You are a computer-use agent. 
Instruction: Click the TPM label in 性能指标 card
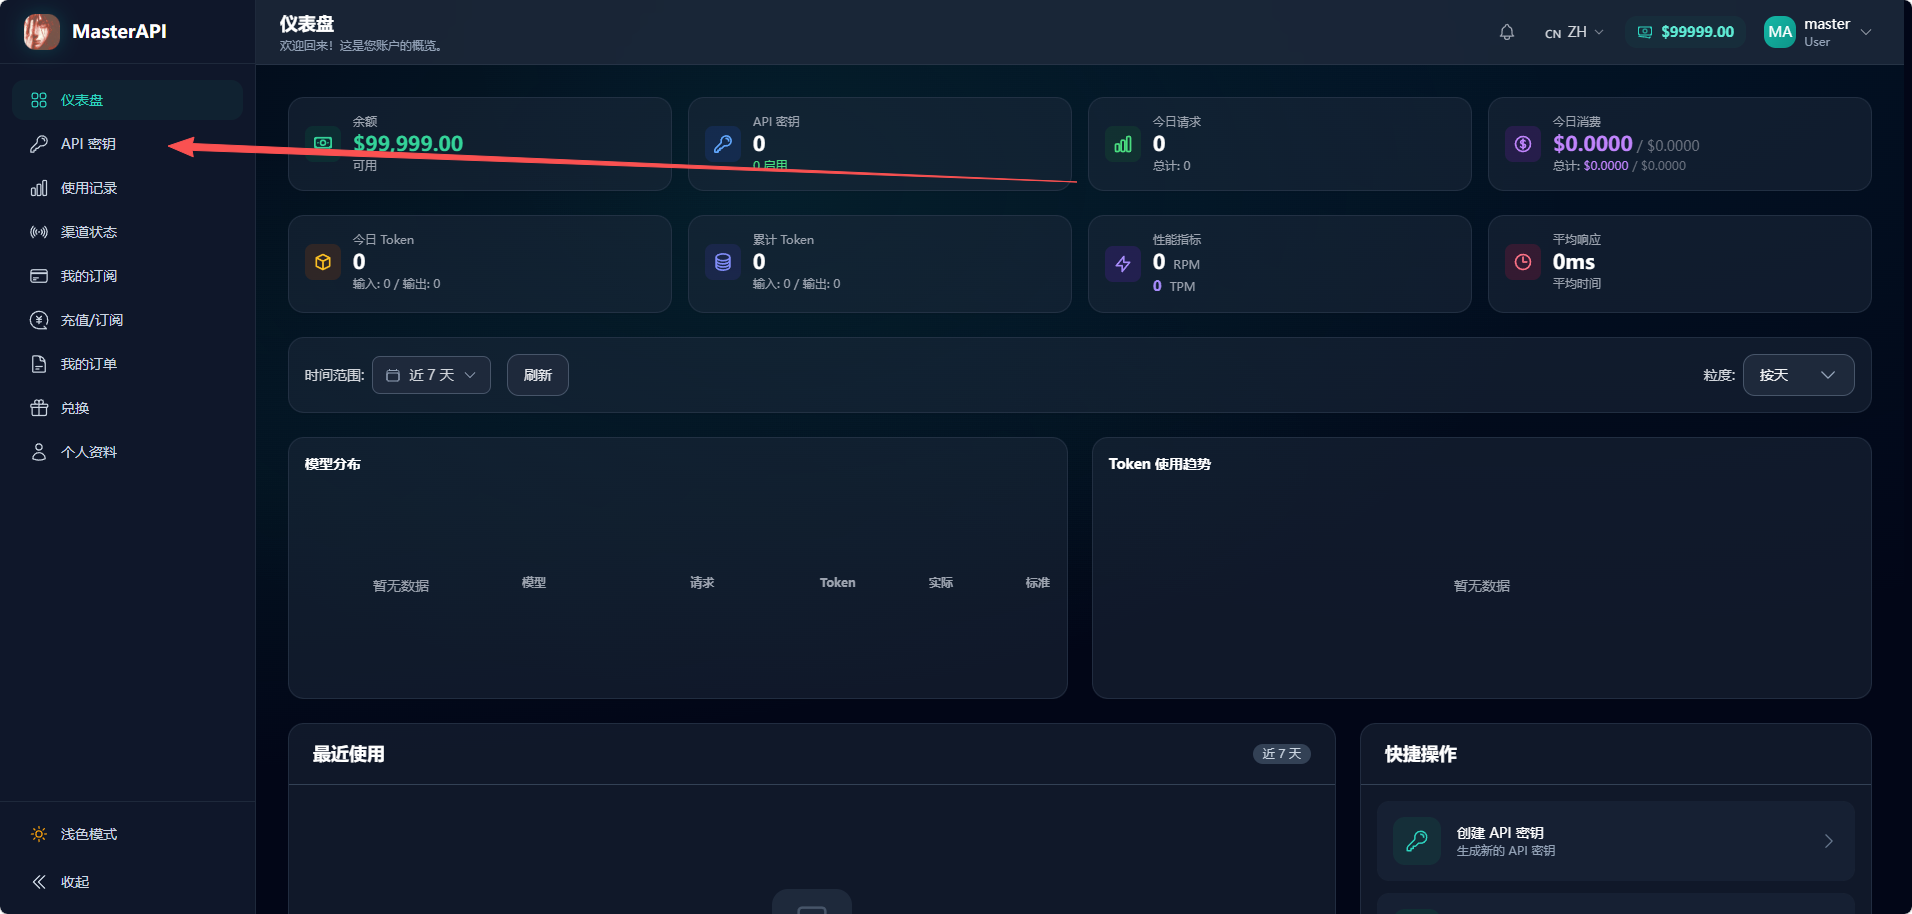(1183, 287)
